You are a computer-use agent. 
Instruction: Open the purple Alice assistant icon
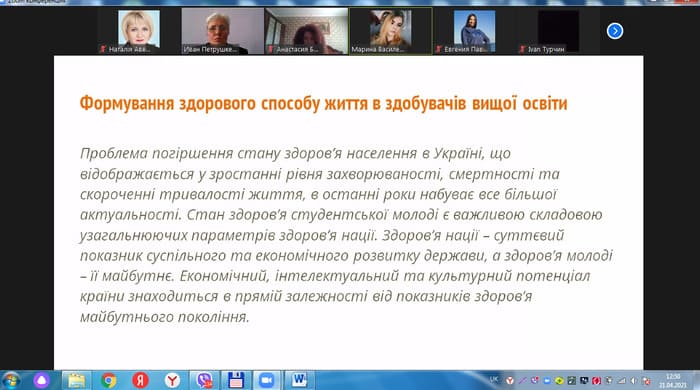click(x=41, y=381)
